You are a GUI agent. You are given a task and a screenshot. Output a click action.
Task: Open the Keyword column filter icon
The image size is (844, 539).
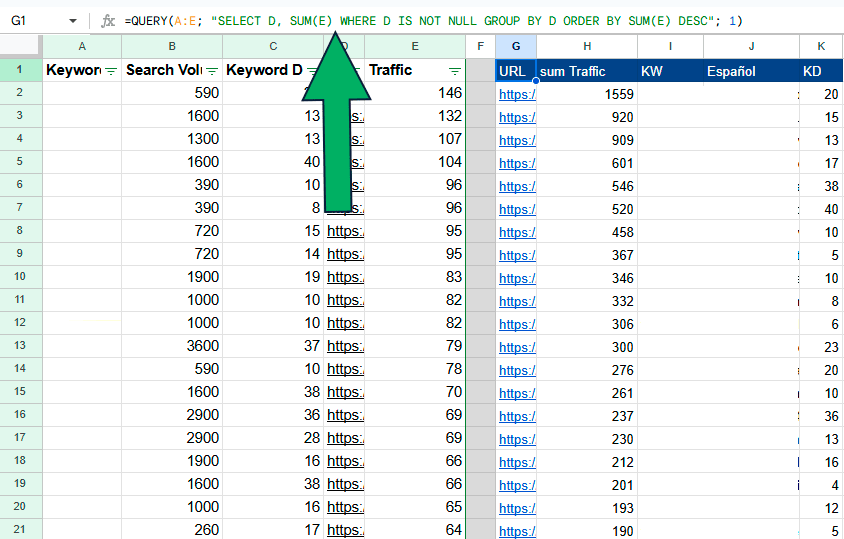[x=110, y=71]
